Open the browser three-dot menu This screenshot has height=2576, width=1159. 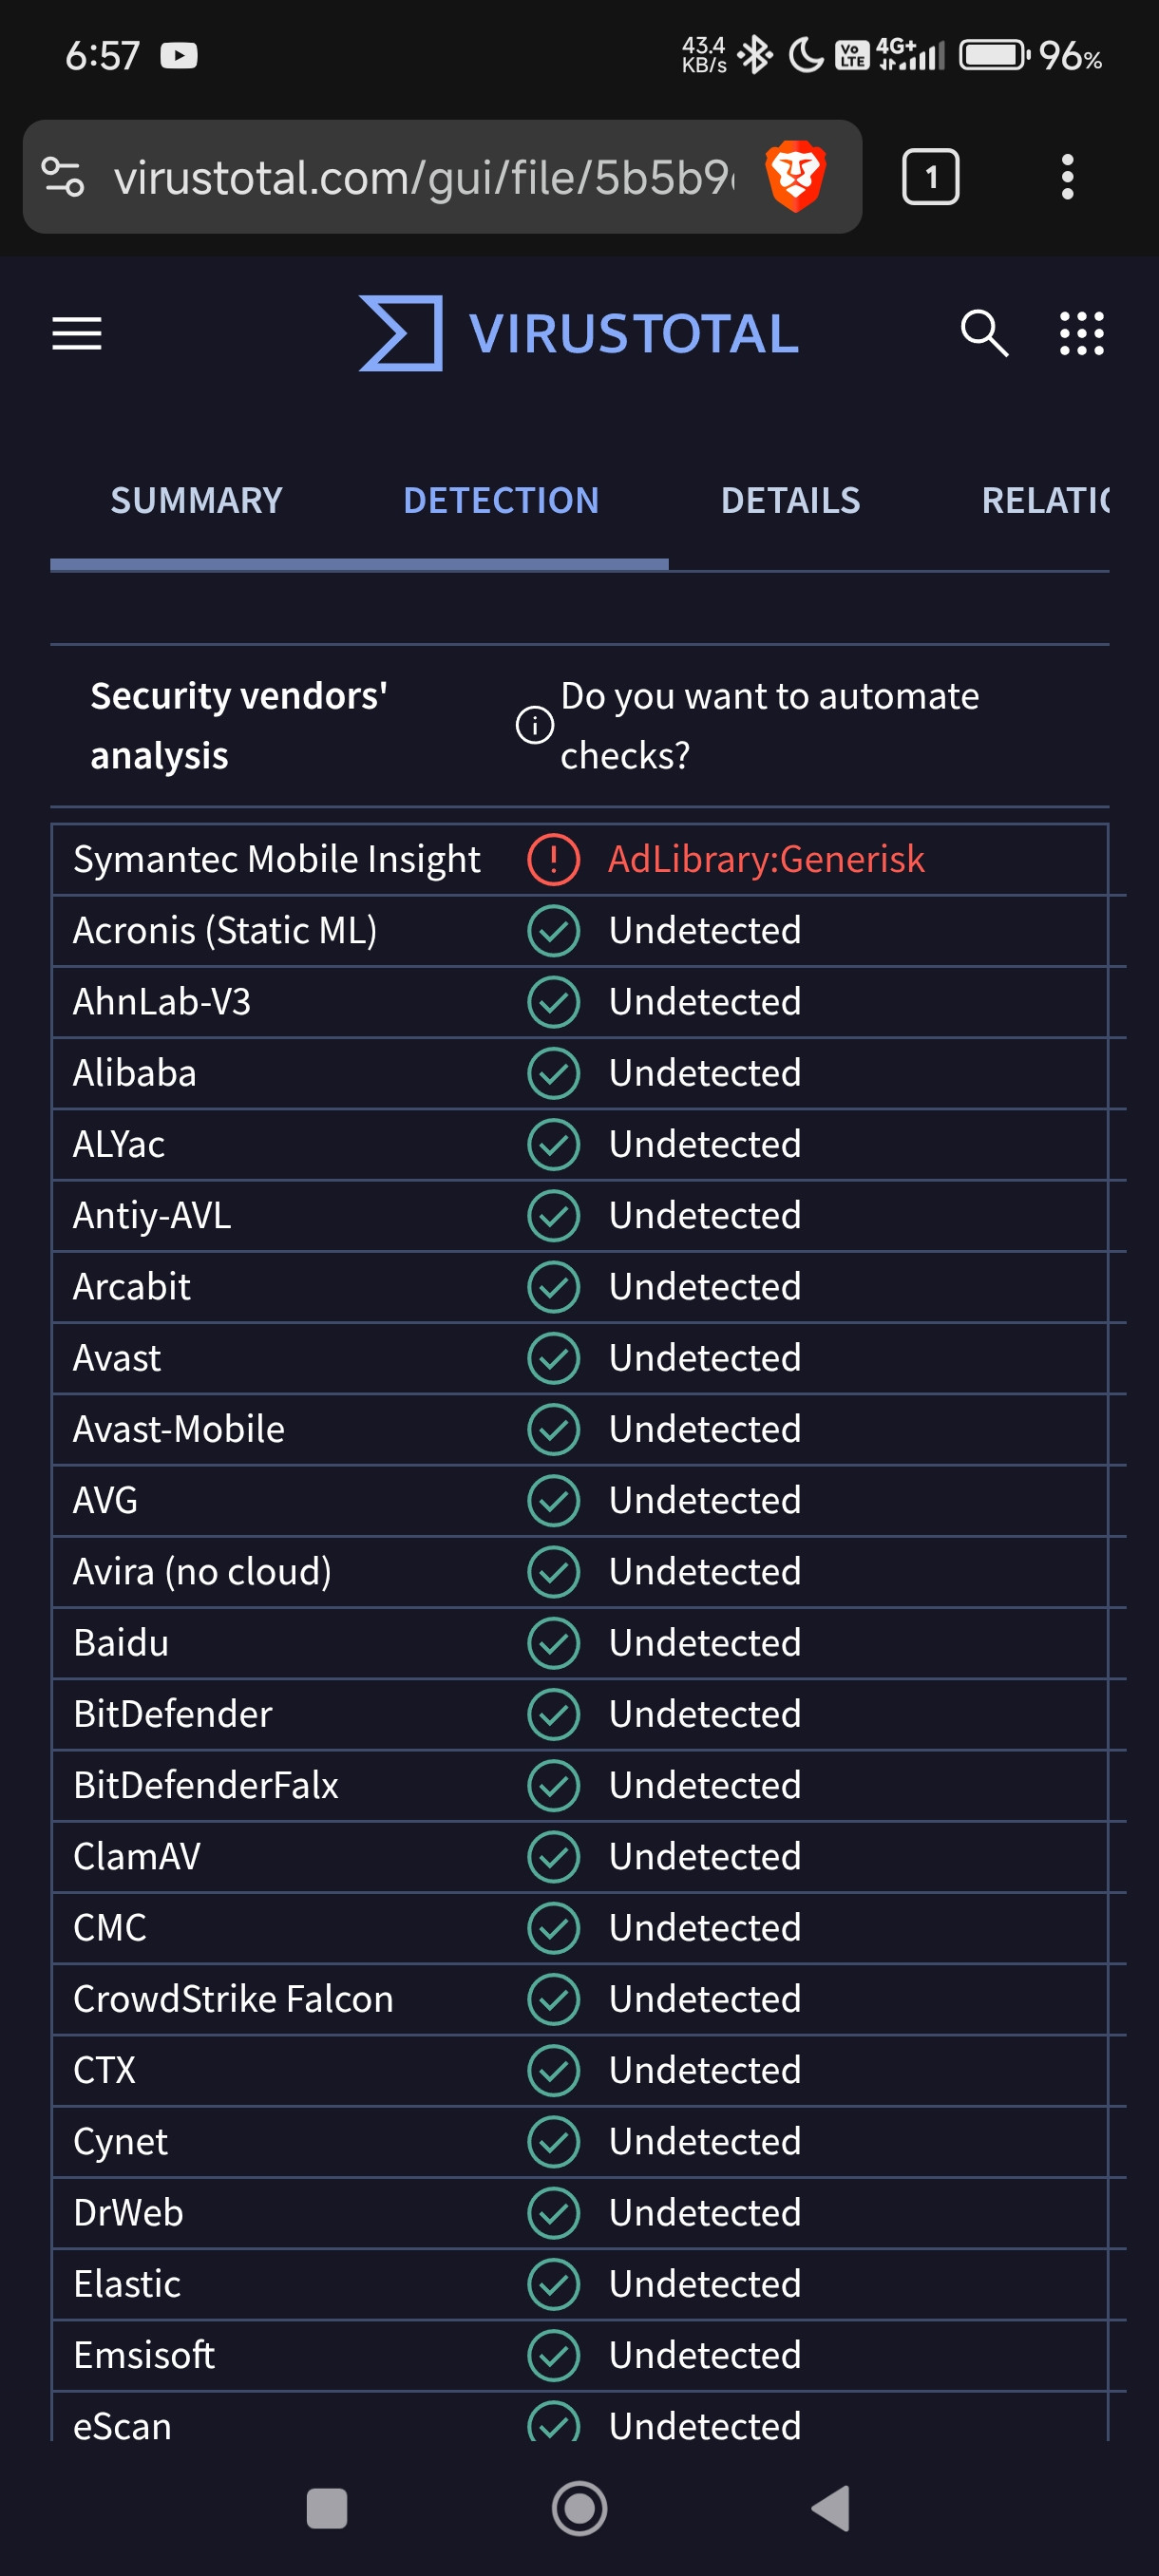point(1067,177)
